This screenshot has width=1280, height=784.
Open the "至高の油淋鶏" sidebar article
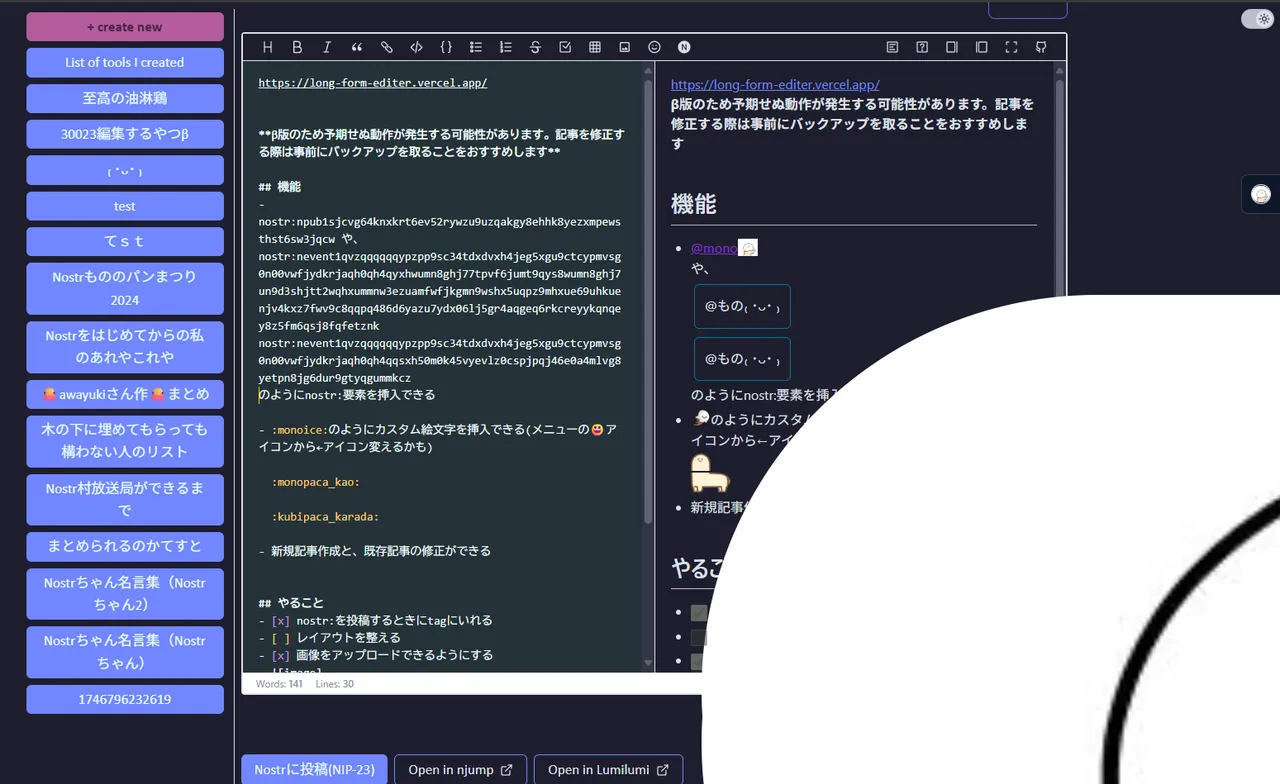tap(125, 98)
